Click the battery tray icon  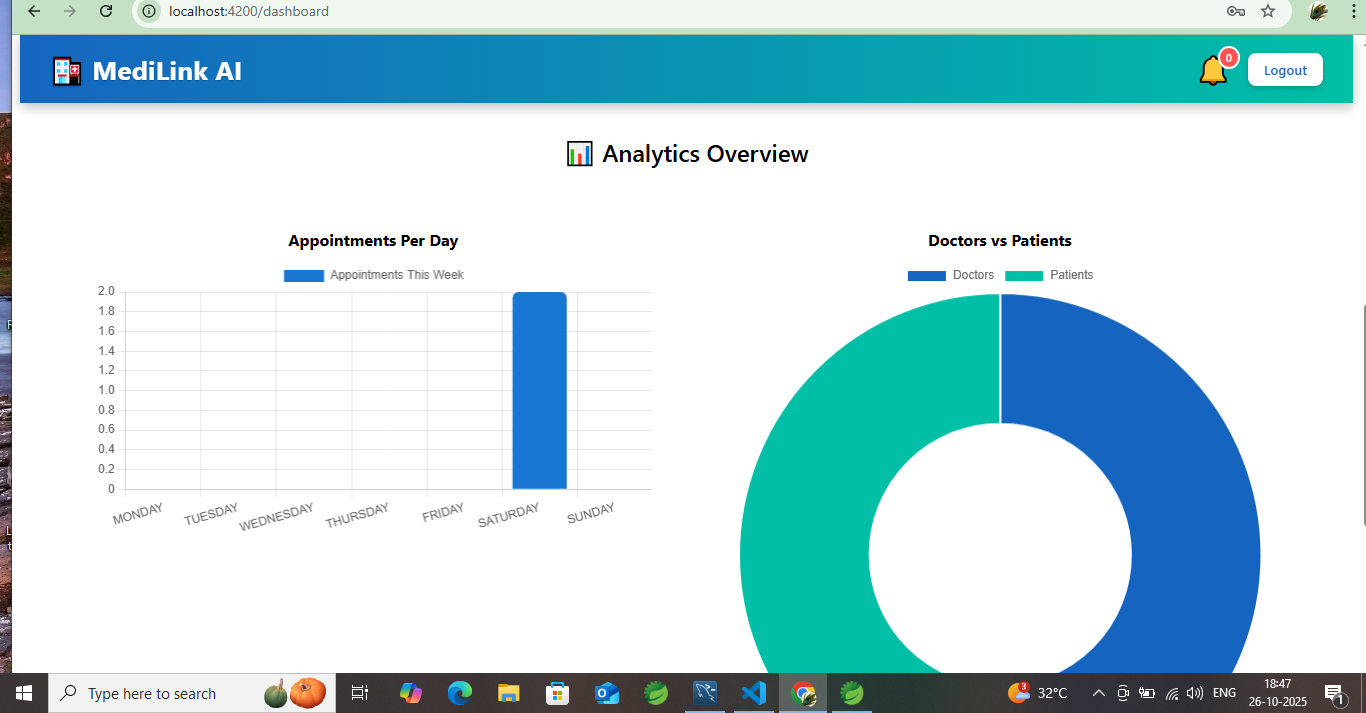[1147, 693]
